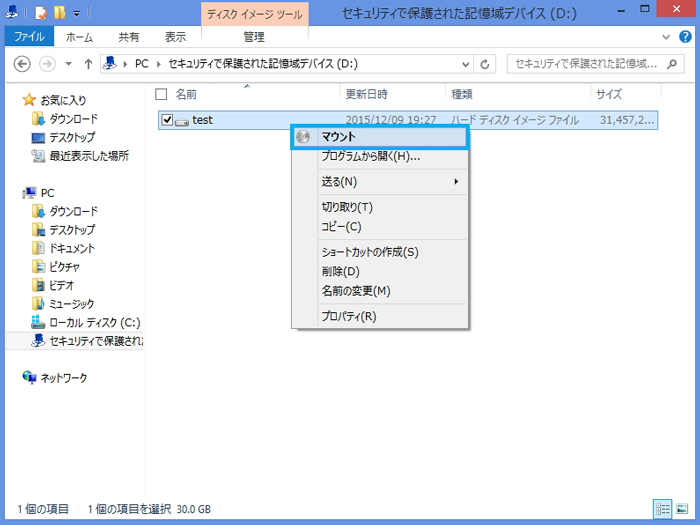This screenshot has width=700, height=525.
Task: Click the search magnifier icon
Action: tap(672, 64)
